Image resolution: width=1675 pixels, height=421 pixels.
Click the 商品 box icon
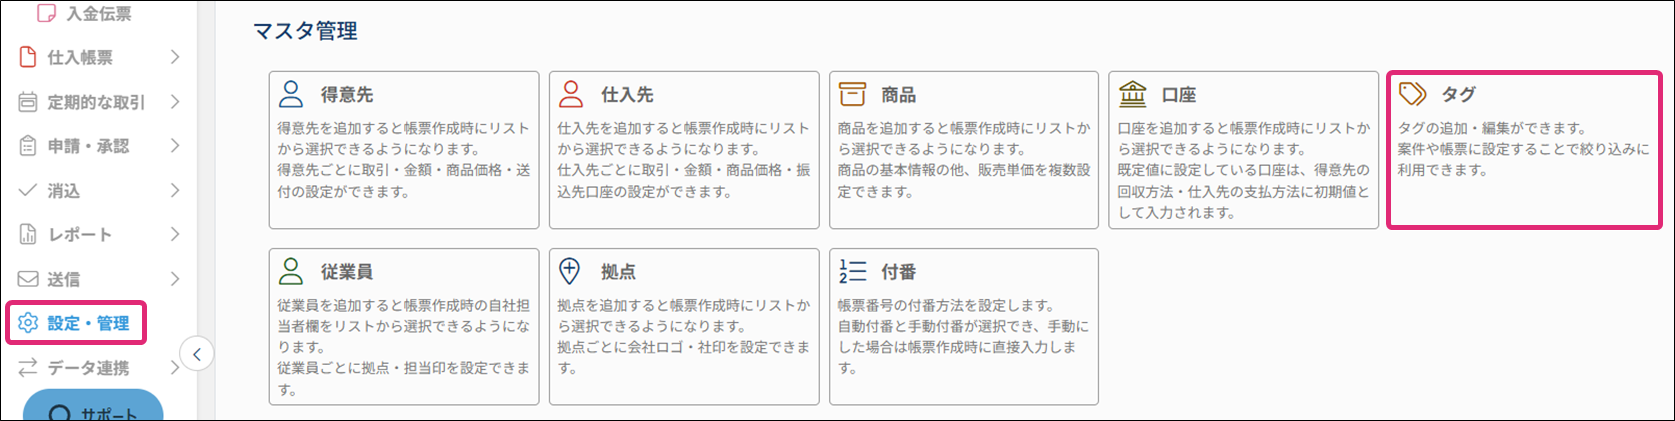pos(852,94)
